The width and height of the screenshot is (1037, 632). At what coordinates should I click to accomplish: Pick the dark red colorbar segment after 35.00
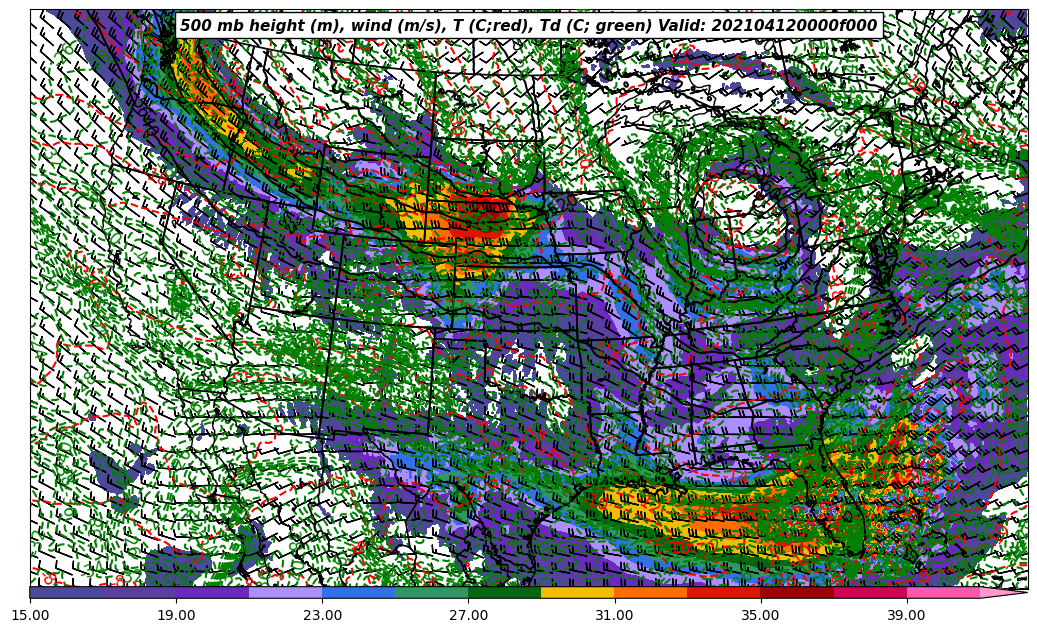pyautogui.click(x=797, y=592)
